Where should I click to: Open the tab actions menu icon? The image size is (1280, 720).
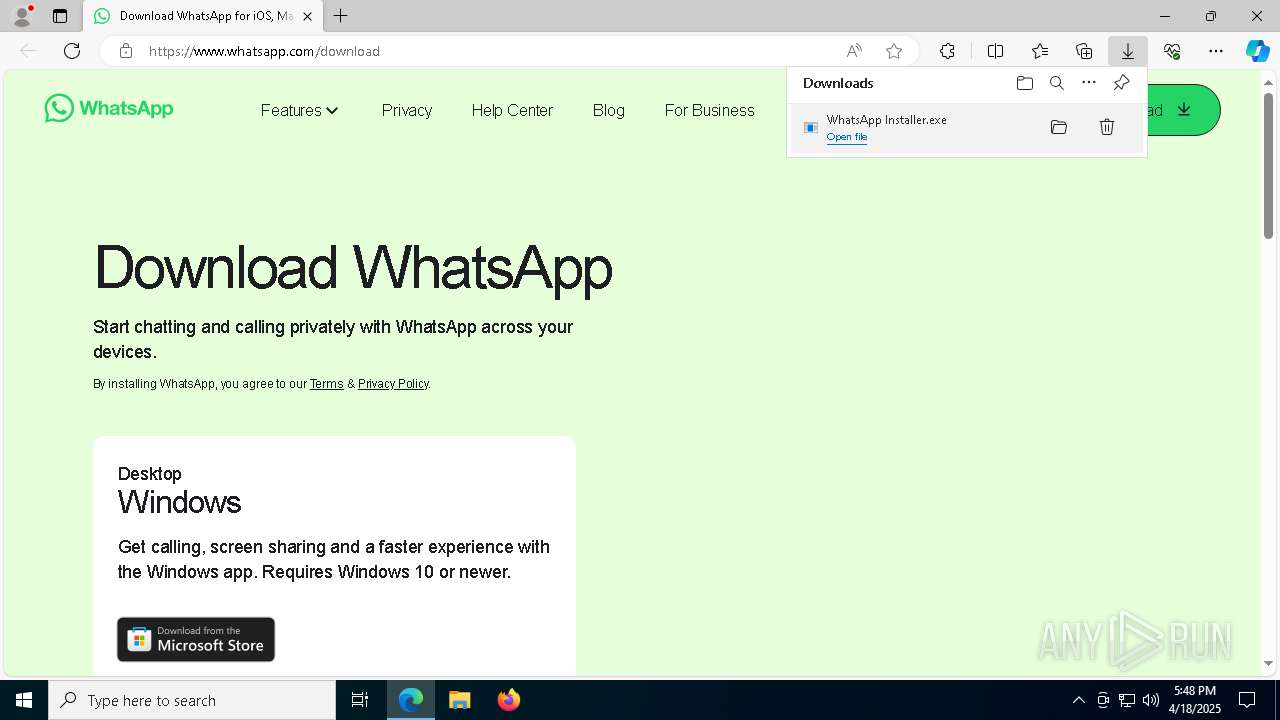click(x=60, y=16)
